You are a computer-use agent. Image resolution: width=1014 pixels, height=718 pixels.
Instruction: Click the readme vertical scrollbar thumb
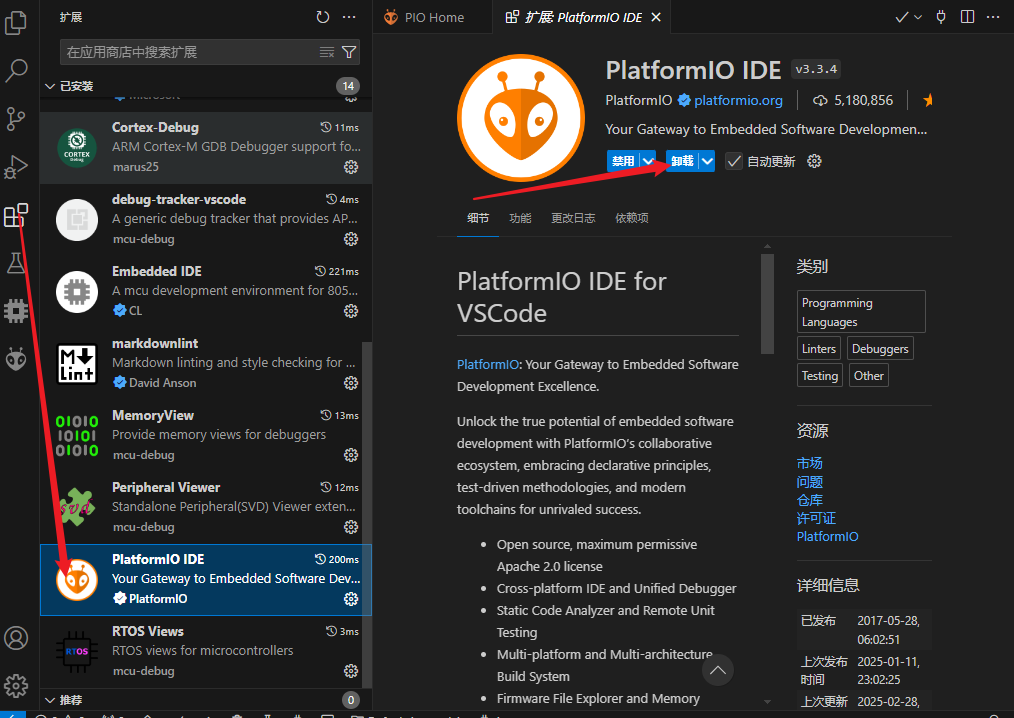point(768,304)
